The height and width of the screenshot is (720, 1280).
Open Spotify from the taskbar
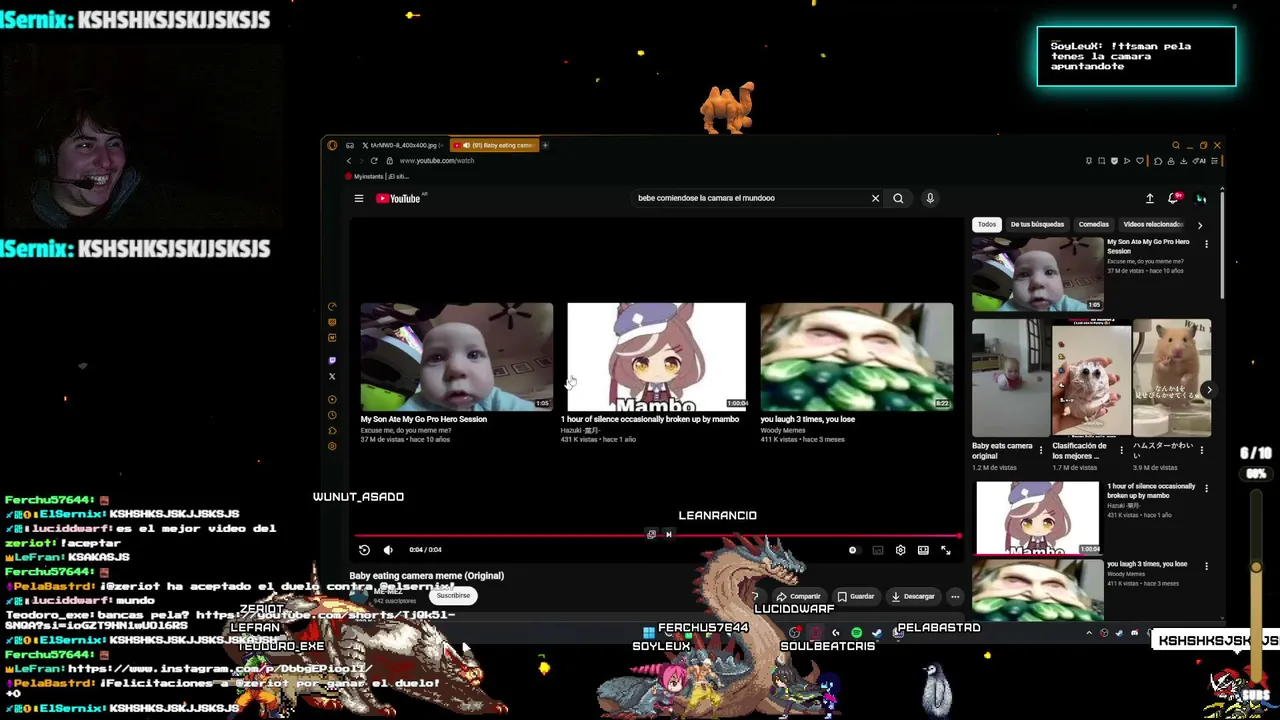(857, 632)
